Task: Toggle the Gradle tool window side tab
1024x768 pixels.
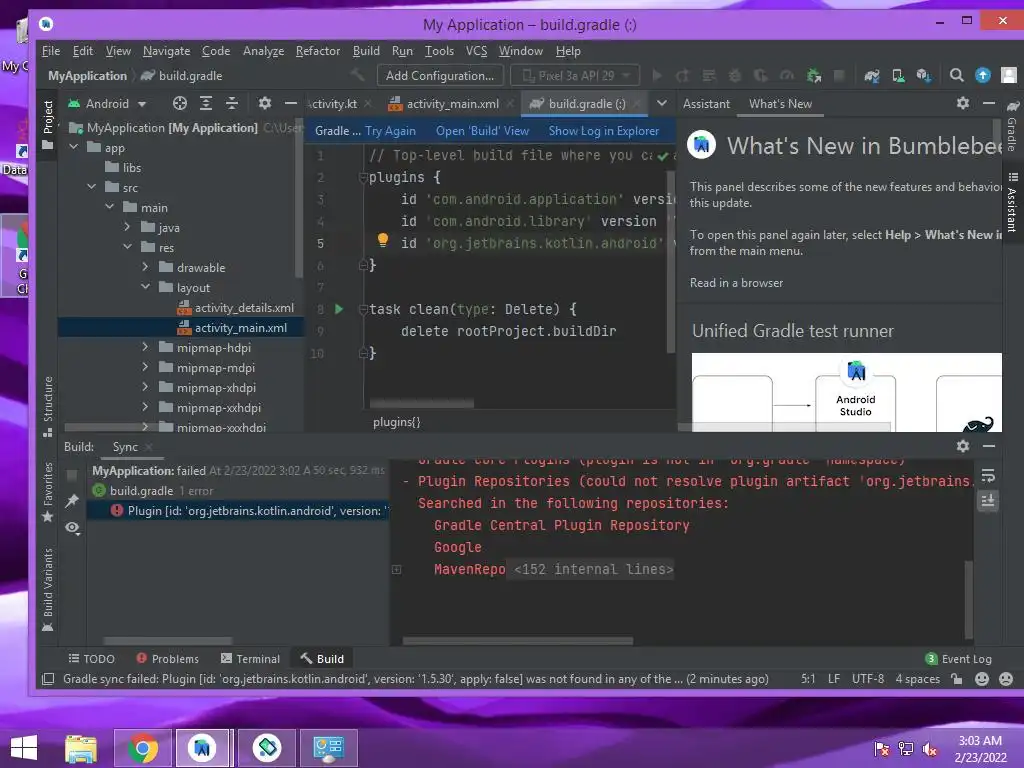Action: coord(1012,125)
